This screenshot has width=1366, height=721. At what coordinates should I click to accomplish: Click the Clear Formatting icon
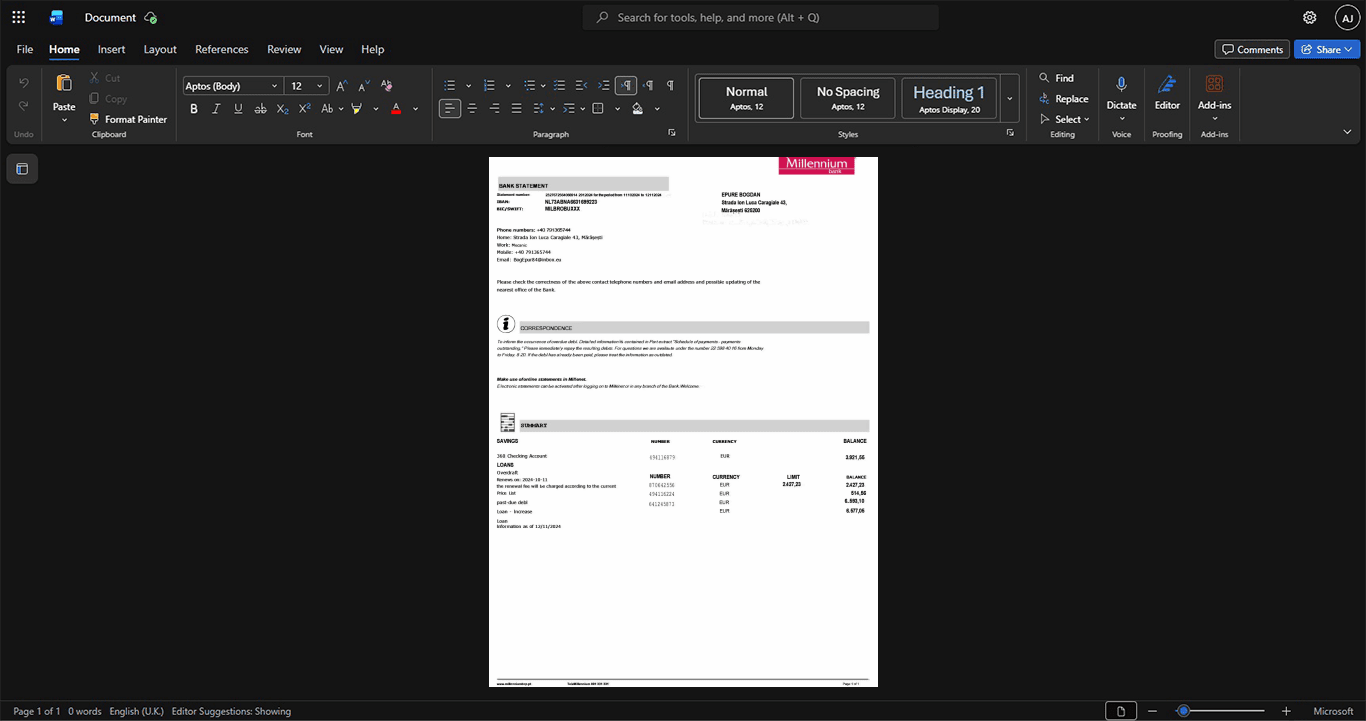(x=387, y=86)
